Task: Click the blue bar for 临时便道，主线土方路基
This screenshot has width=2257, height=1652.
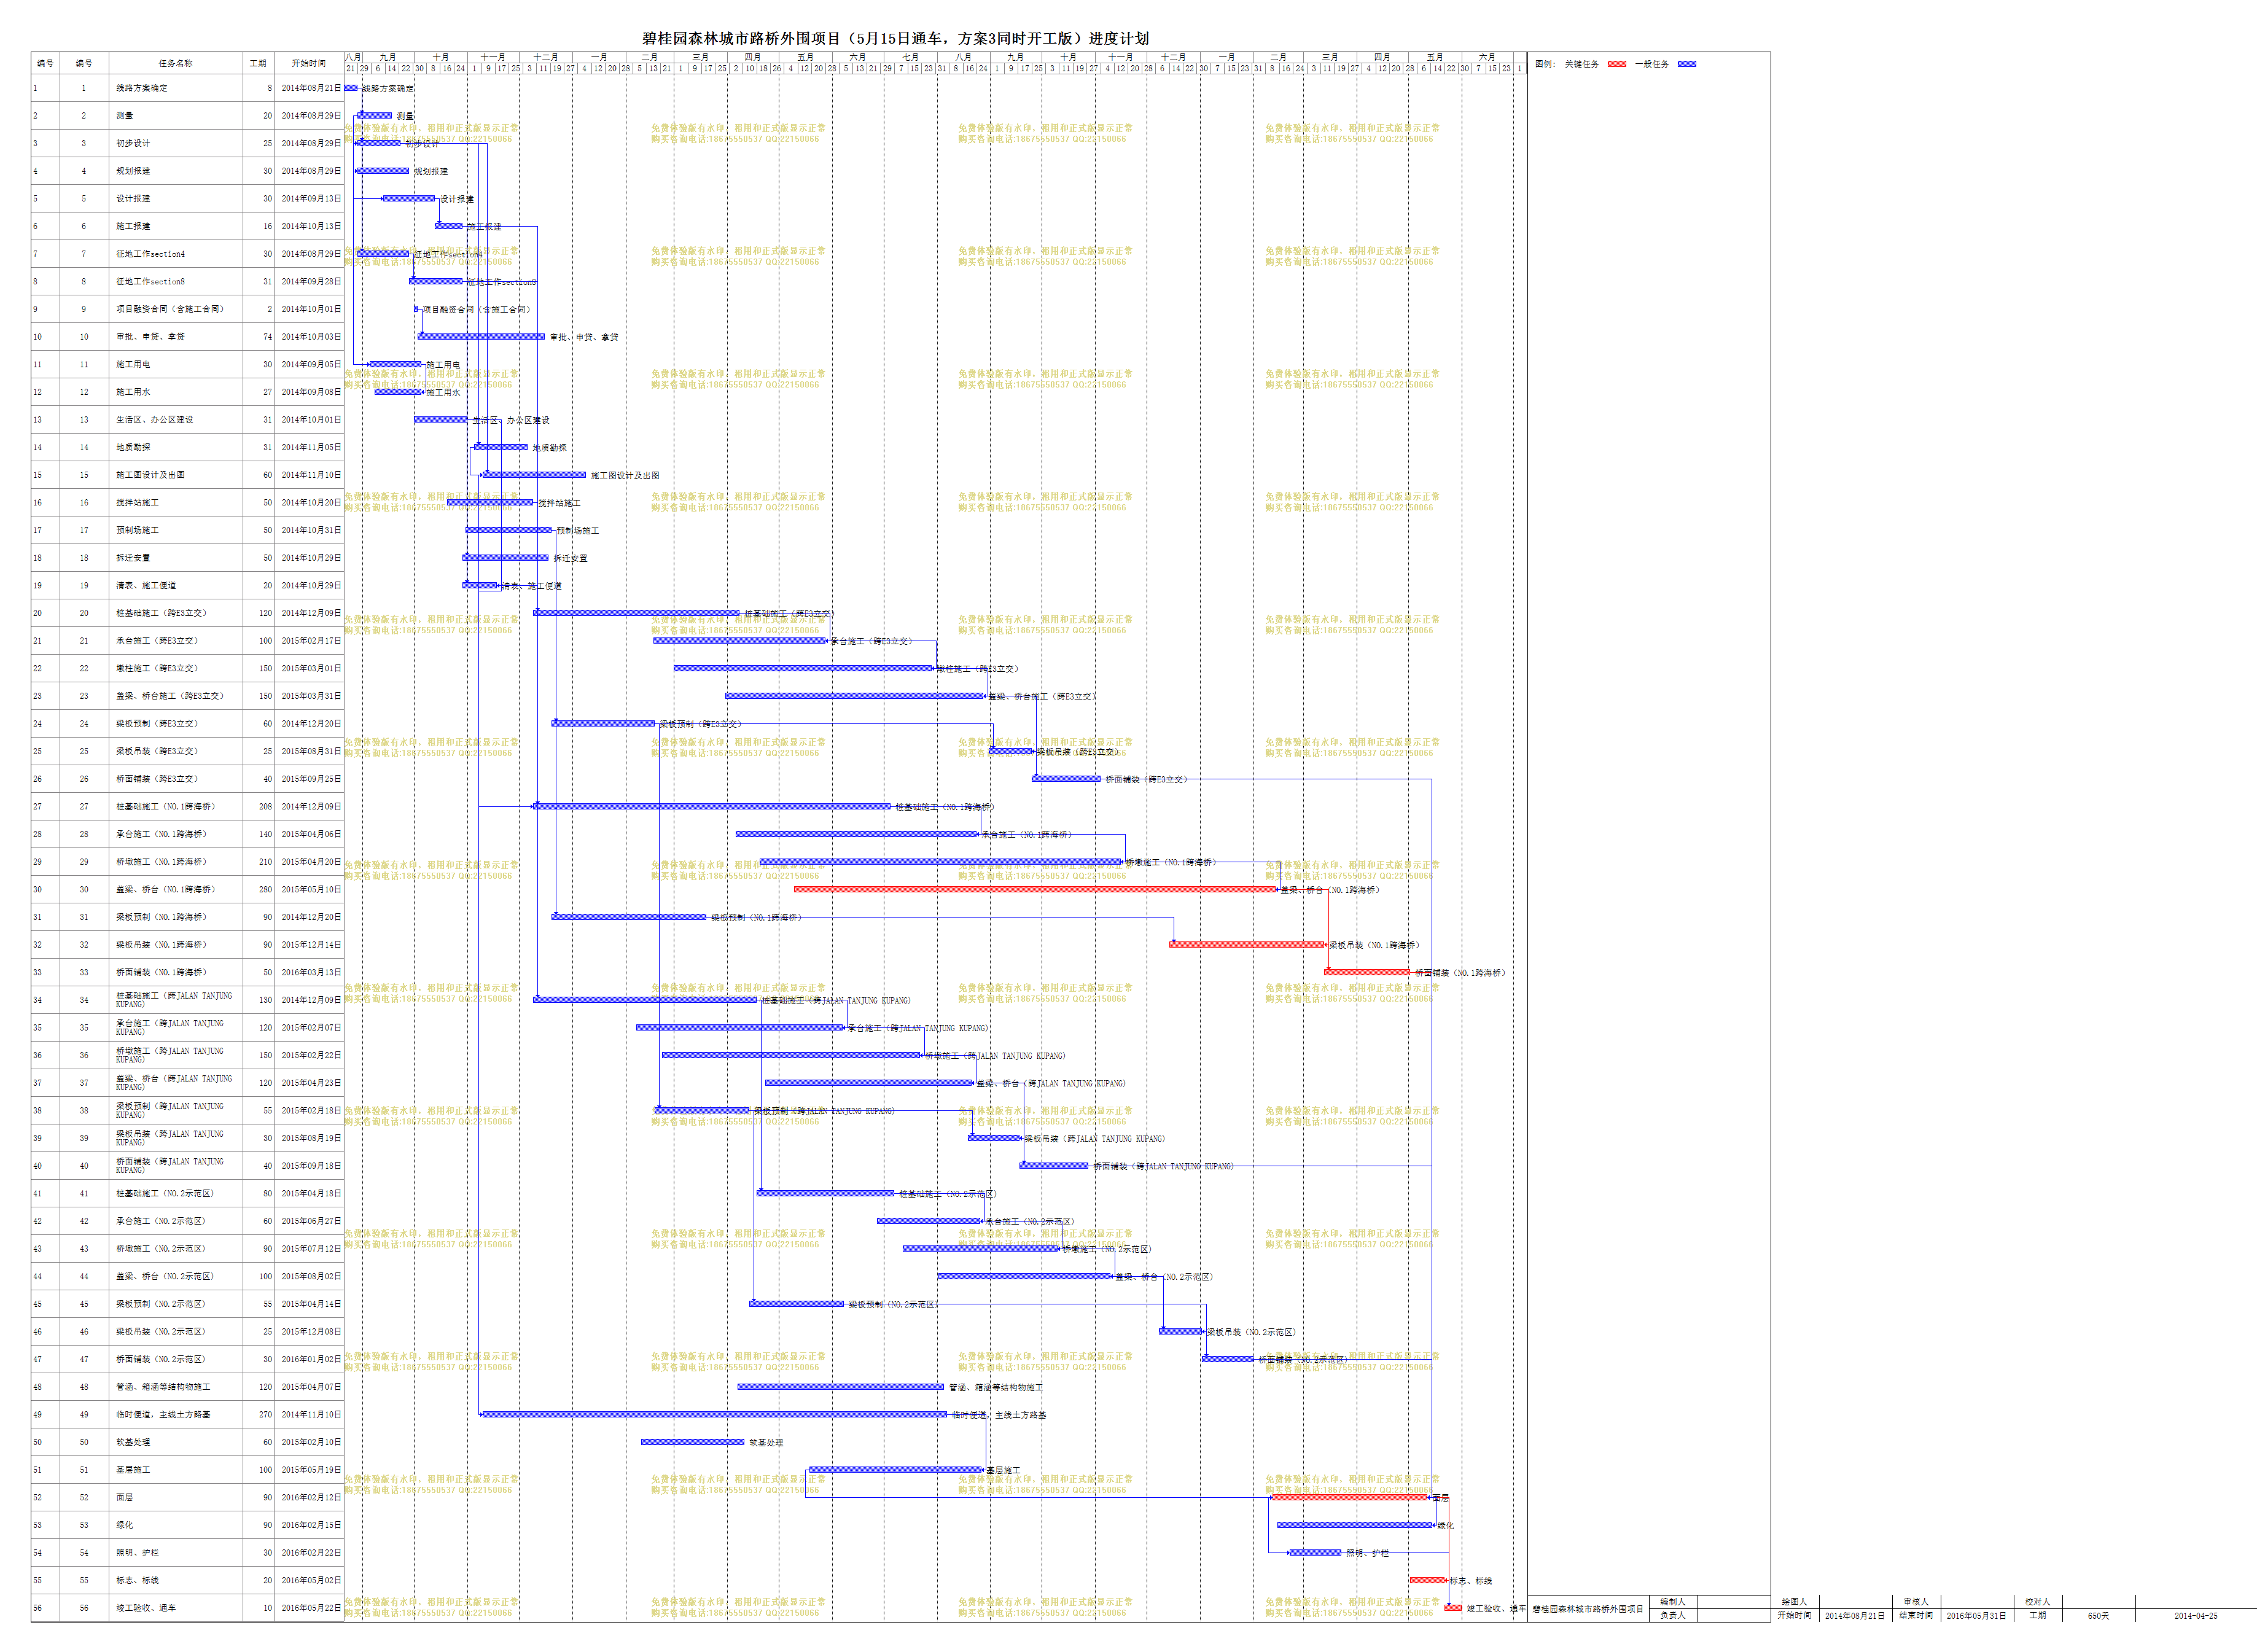Action: point(714,1415)
